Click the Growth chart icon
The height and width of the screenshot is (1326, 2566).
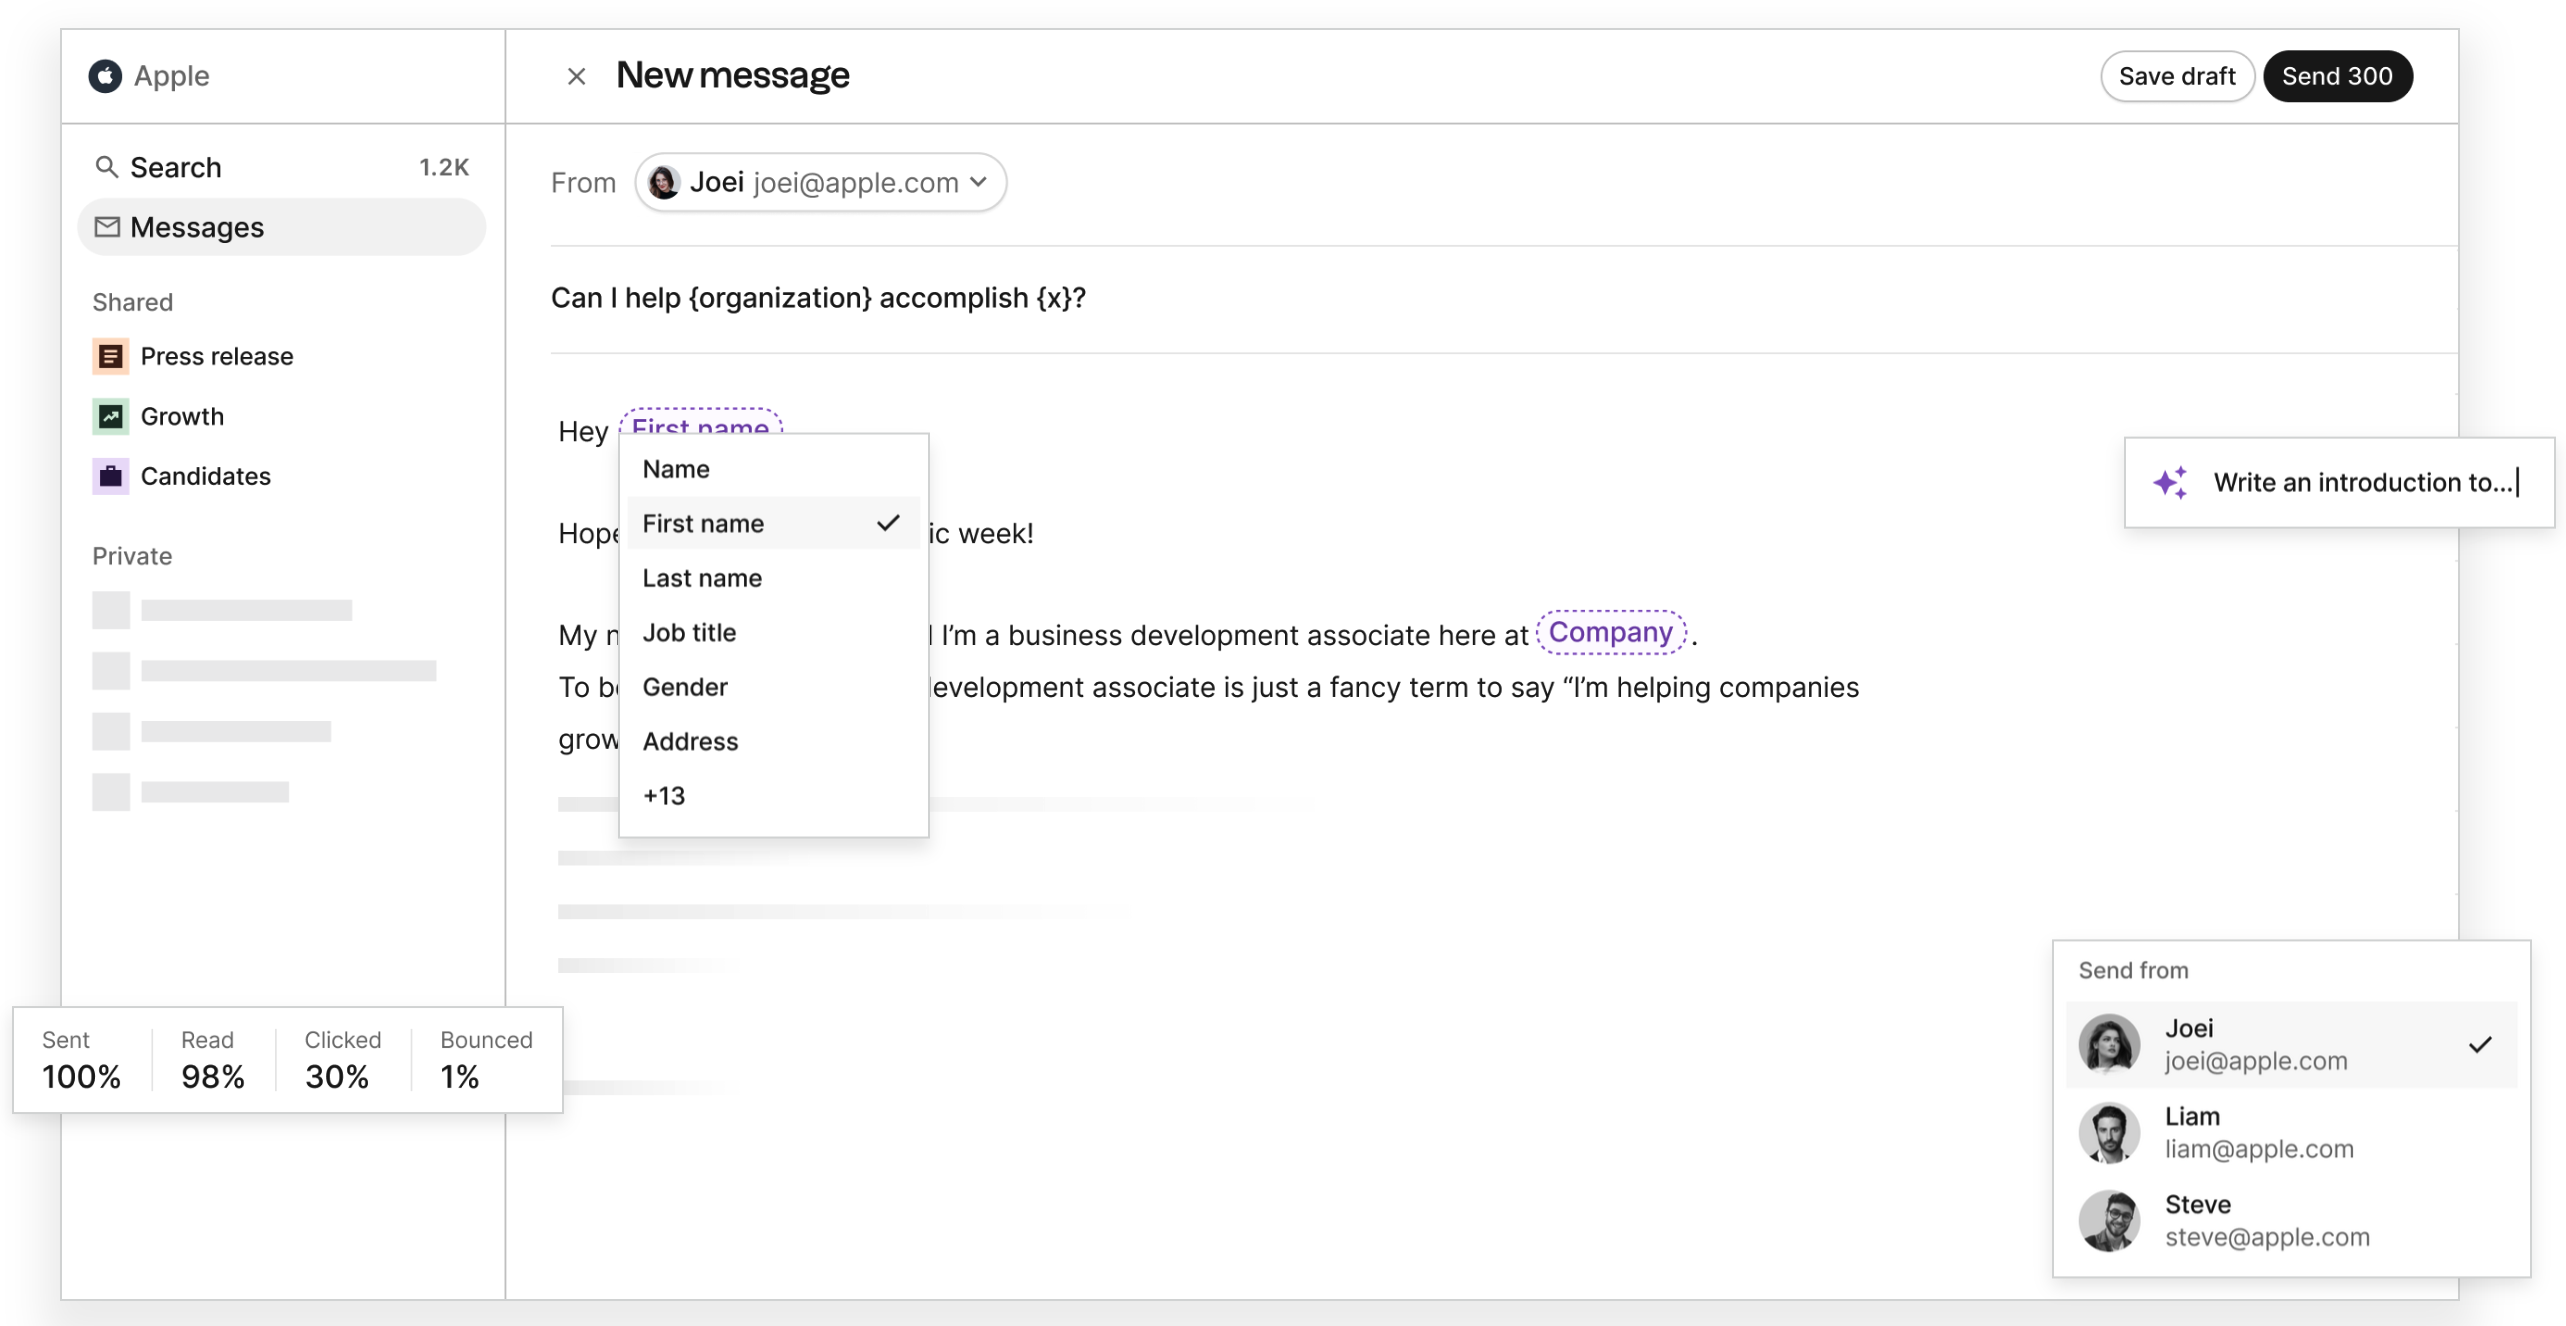110,416
